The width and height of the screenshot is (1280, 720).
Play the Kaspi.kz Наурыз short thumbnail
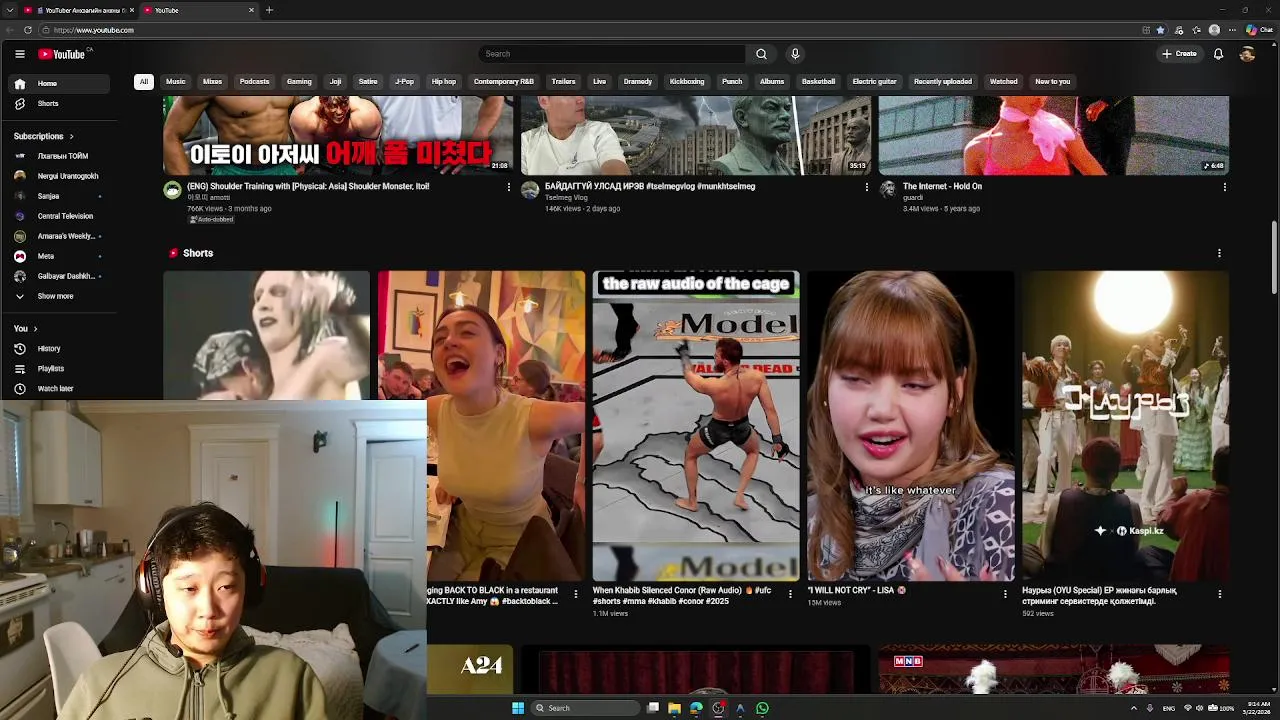(x=1126, y=426)
